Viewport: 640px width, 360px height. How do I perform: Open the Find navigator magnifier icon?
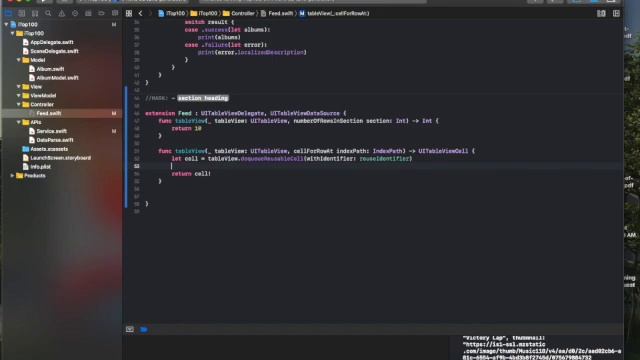[x=48, y=13]
